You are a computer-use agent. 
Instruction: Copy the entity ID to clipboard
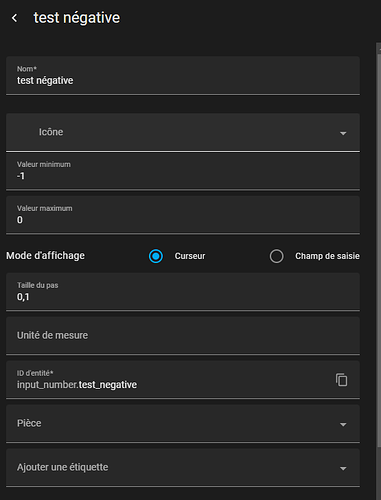click(x=341, y=380)
